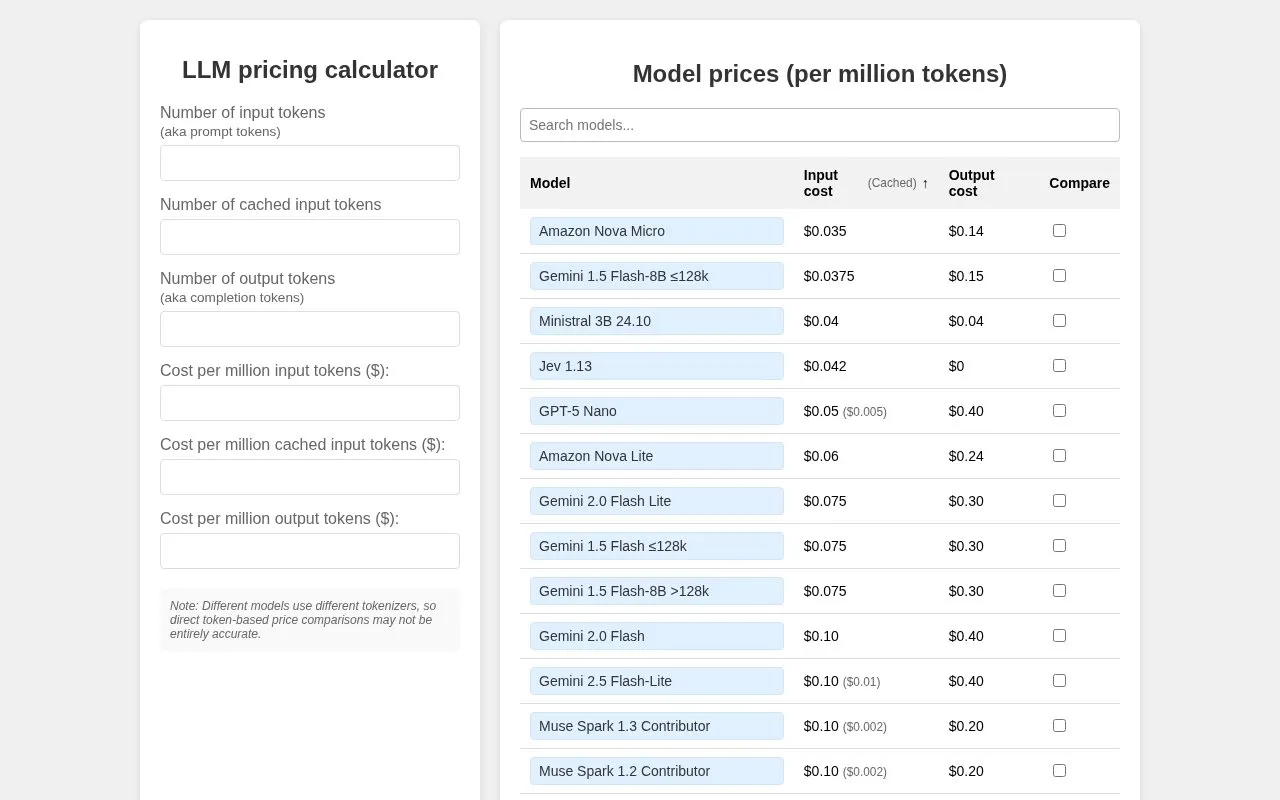This screenshot has width=1280, height=800.
Task: Click Cost per million cached input tokens field
Action: click(x=310, y=477)
